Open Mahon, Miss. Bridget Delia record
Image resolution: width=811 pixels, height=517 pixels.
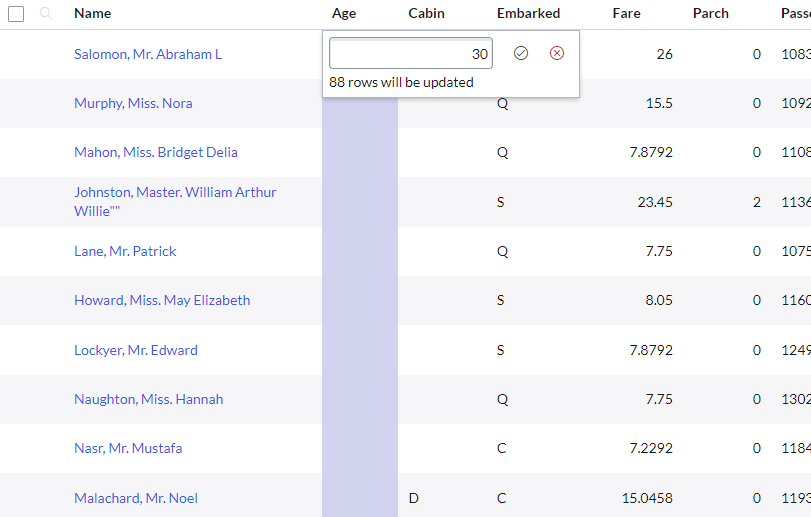pos(156,153)
